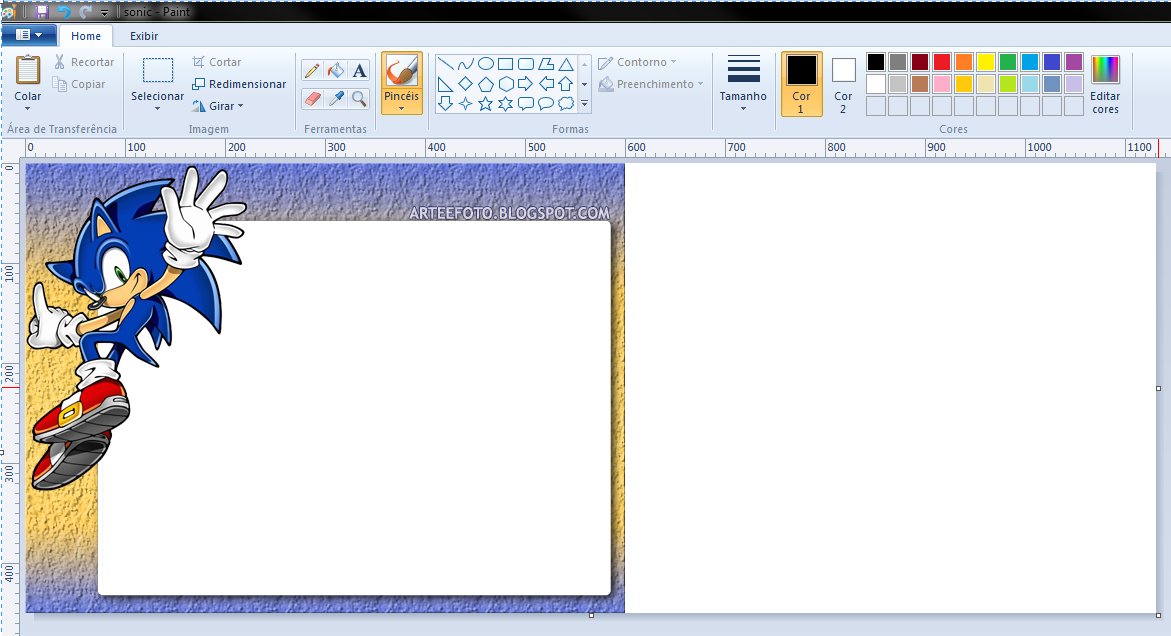Switch to the Exibir tab

(x=143, y=35)
